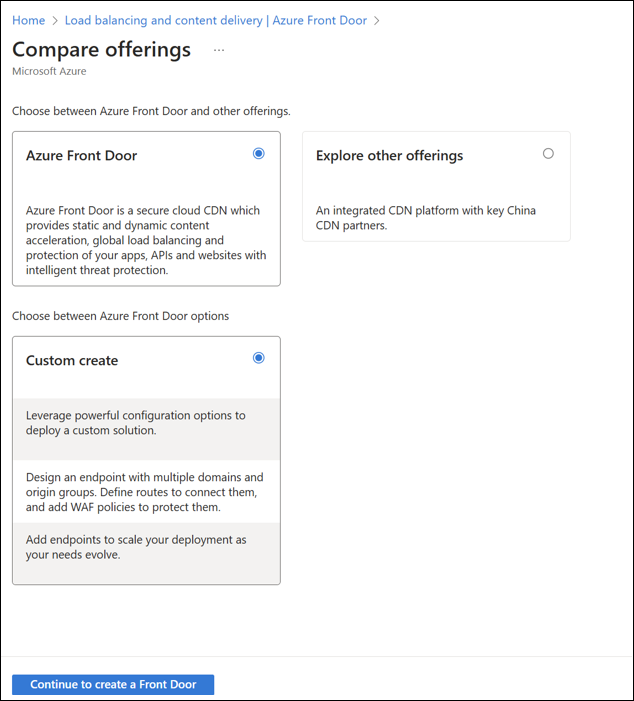
Task: Click the Design an endpoint description row
Action: [x=146, y=492]
